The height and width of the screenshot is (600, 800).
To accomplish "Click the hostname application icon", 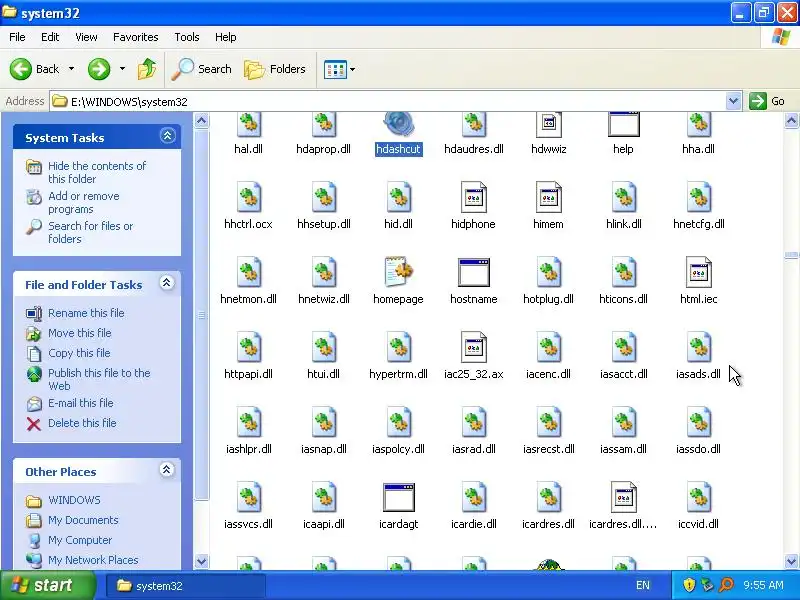I will pos(473,272).
